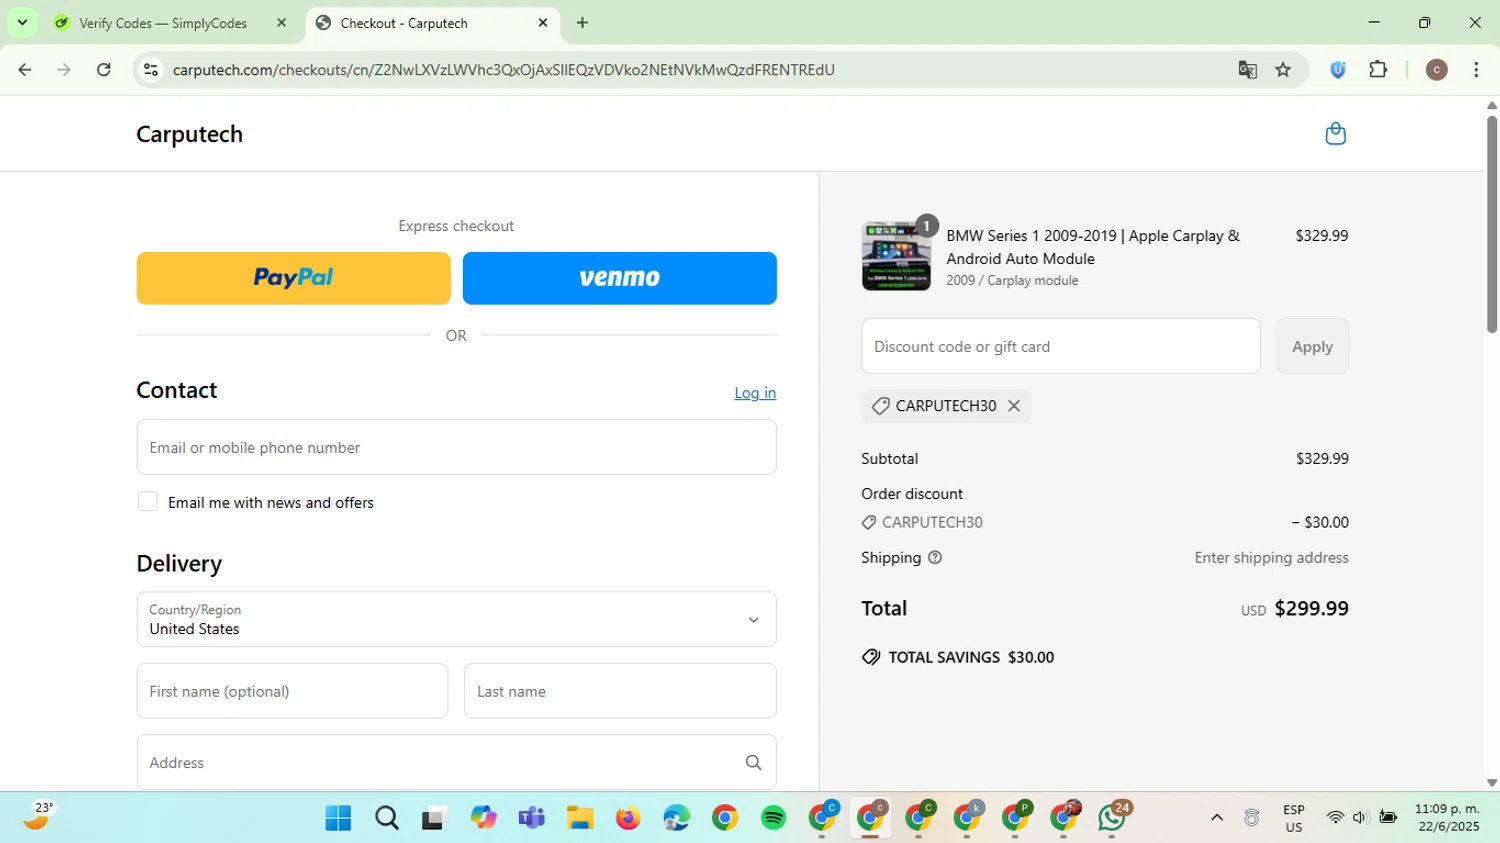Close the Verify Codes SimplyCodes tab
The image size is (1500, 843).
point(281,23)
